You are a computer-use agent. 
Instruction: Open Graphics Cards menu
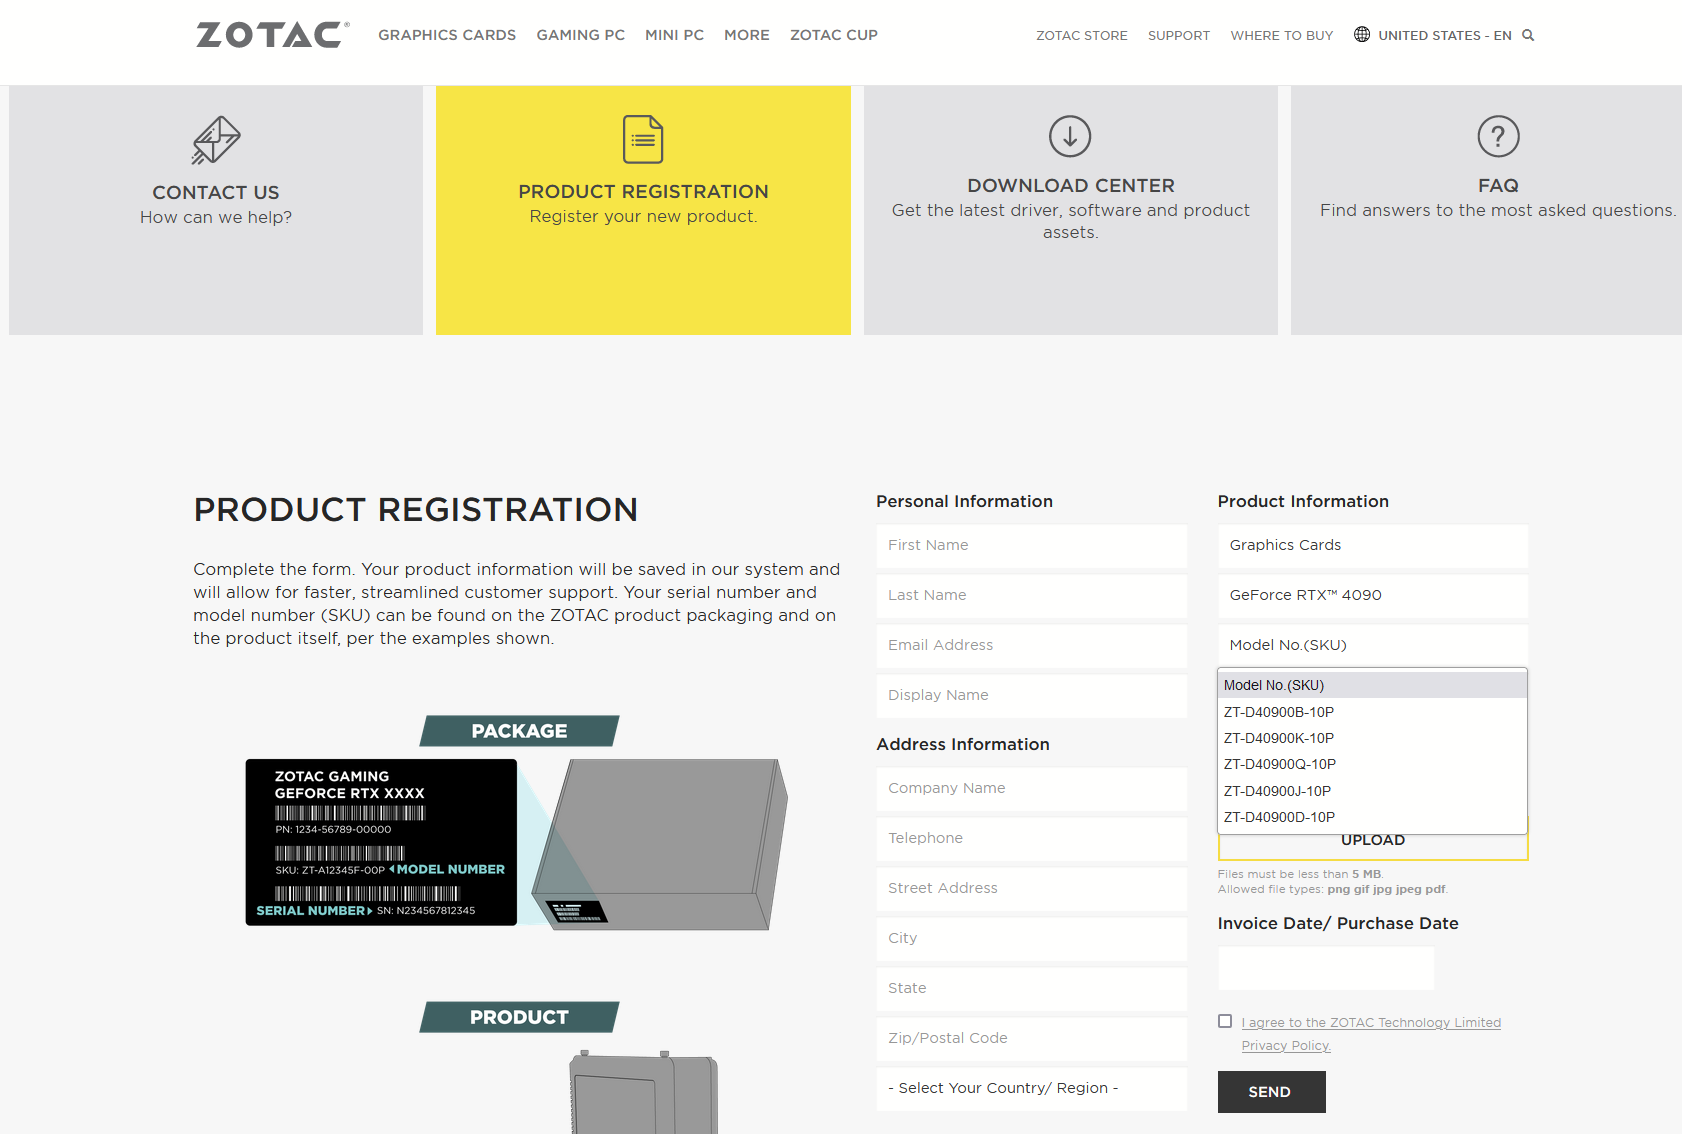click(x=447, y=35)
